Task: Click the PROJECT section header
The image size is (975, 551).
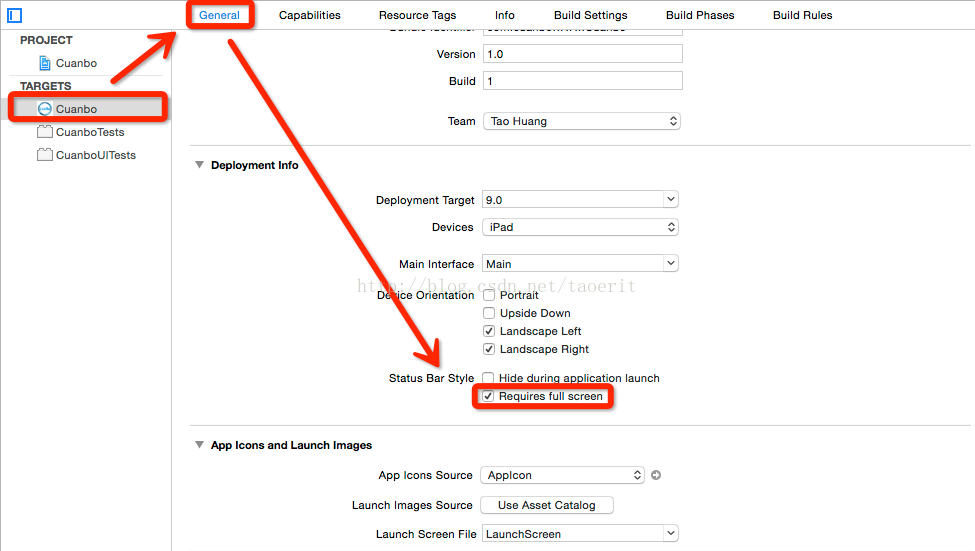Action: [46, 40]
